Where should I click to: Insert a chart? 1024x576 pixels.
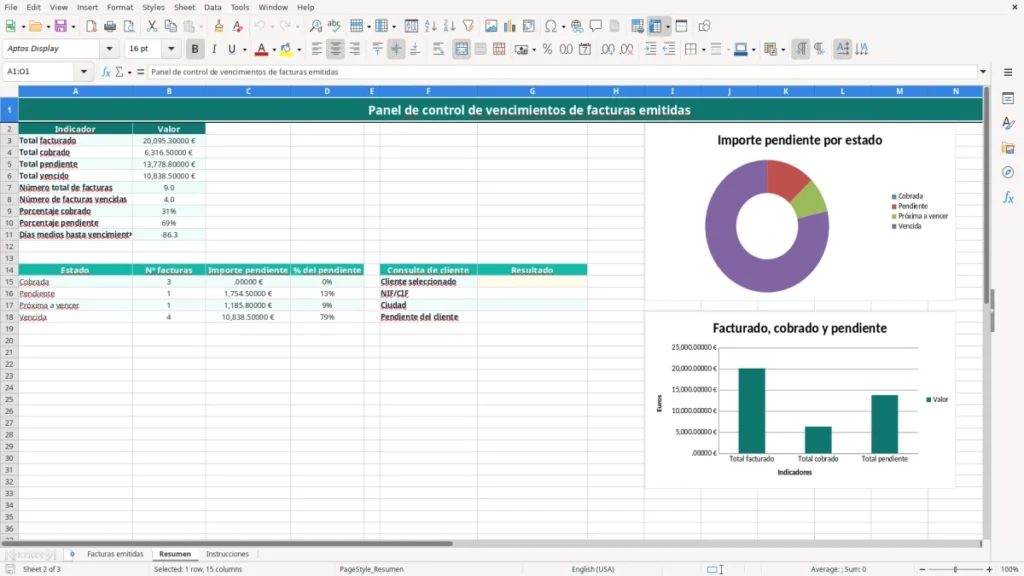point(510,26)
